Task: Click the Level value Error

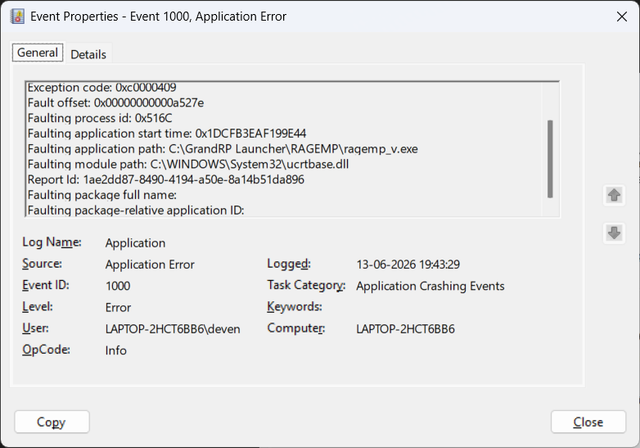Action: point(118,308)
